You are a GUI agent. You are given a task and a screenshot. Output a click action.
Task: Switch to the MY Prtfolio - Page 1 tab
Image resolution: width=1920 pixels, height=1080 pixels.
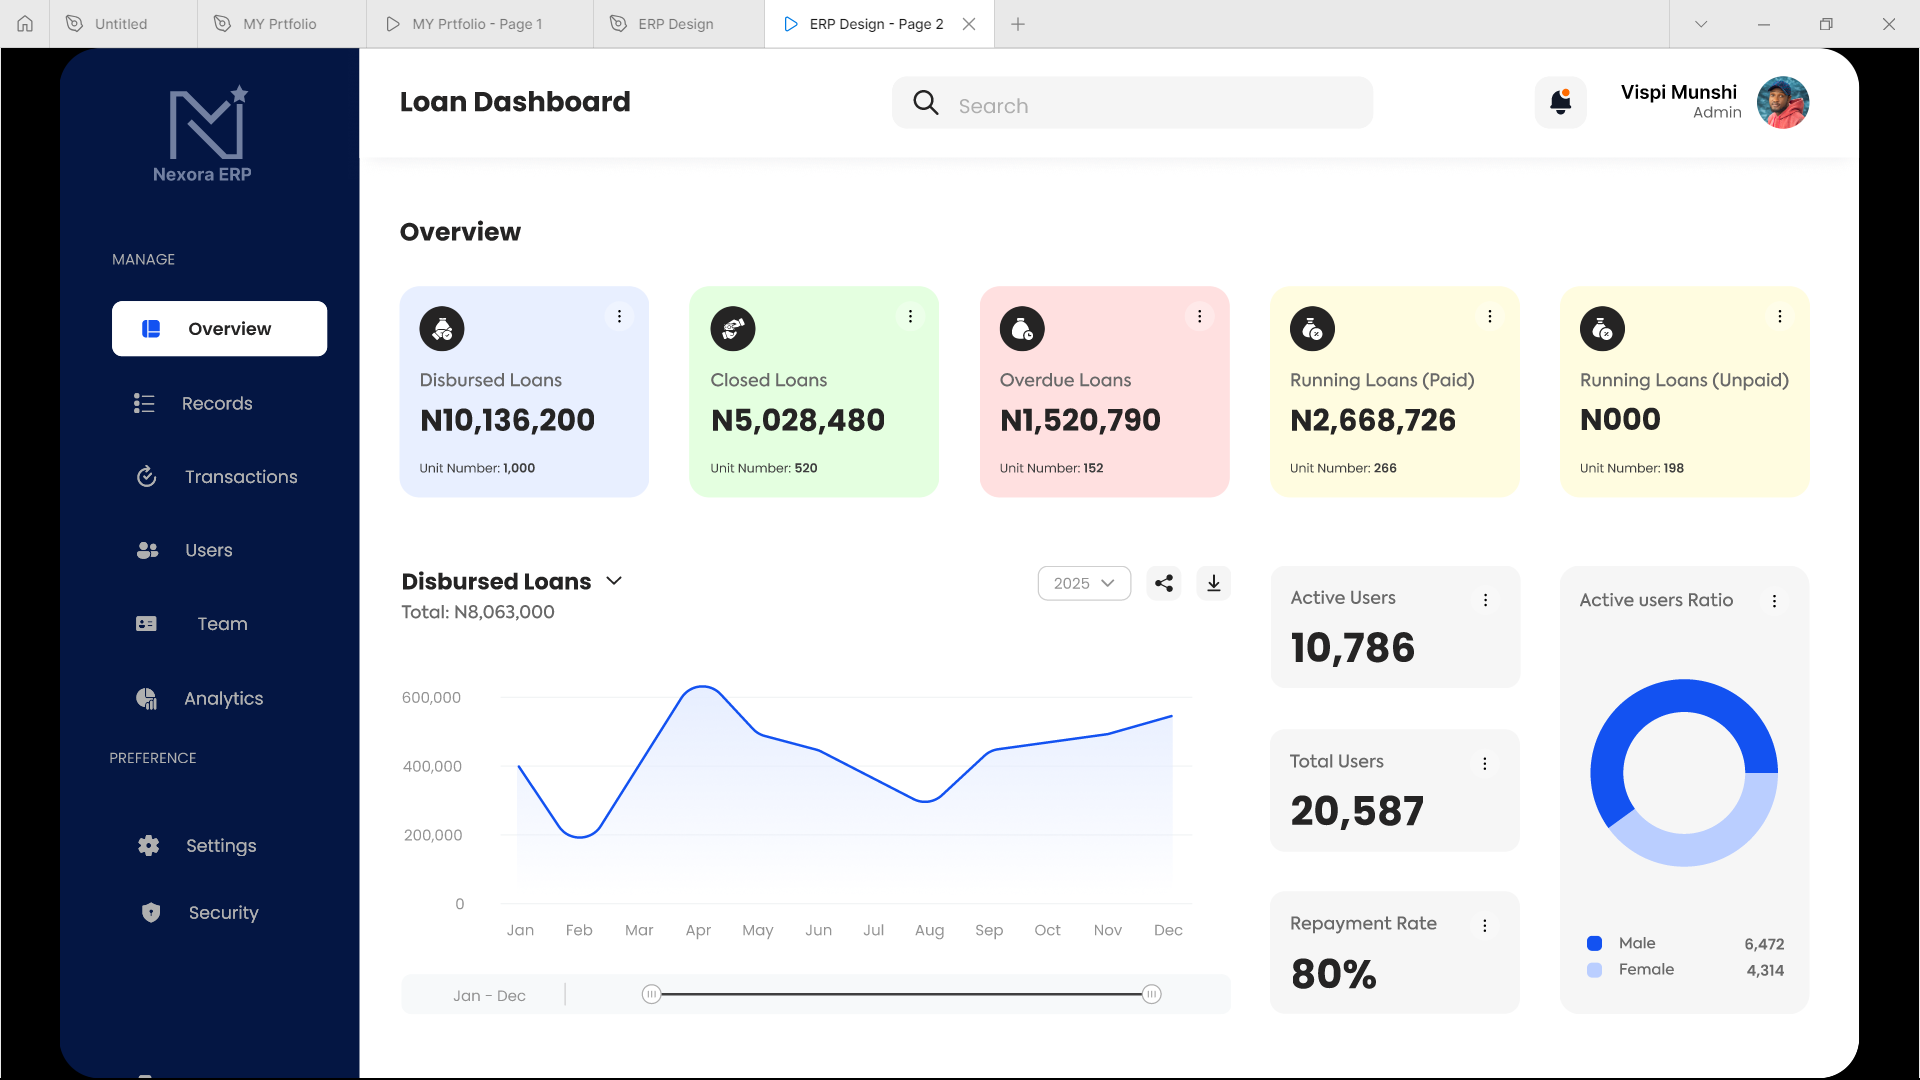(479, 24)
